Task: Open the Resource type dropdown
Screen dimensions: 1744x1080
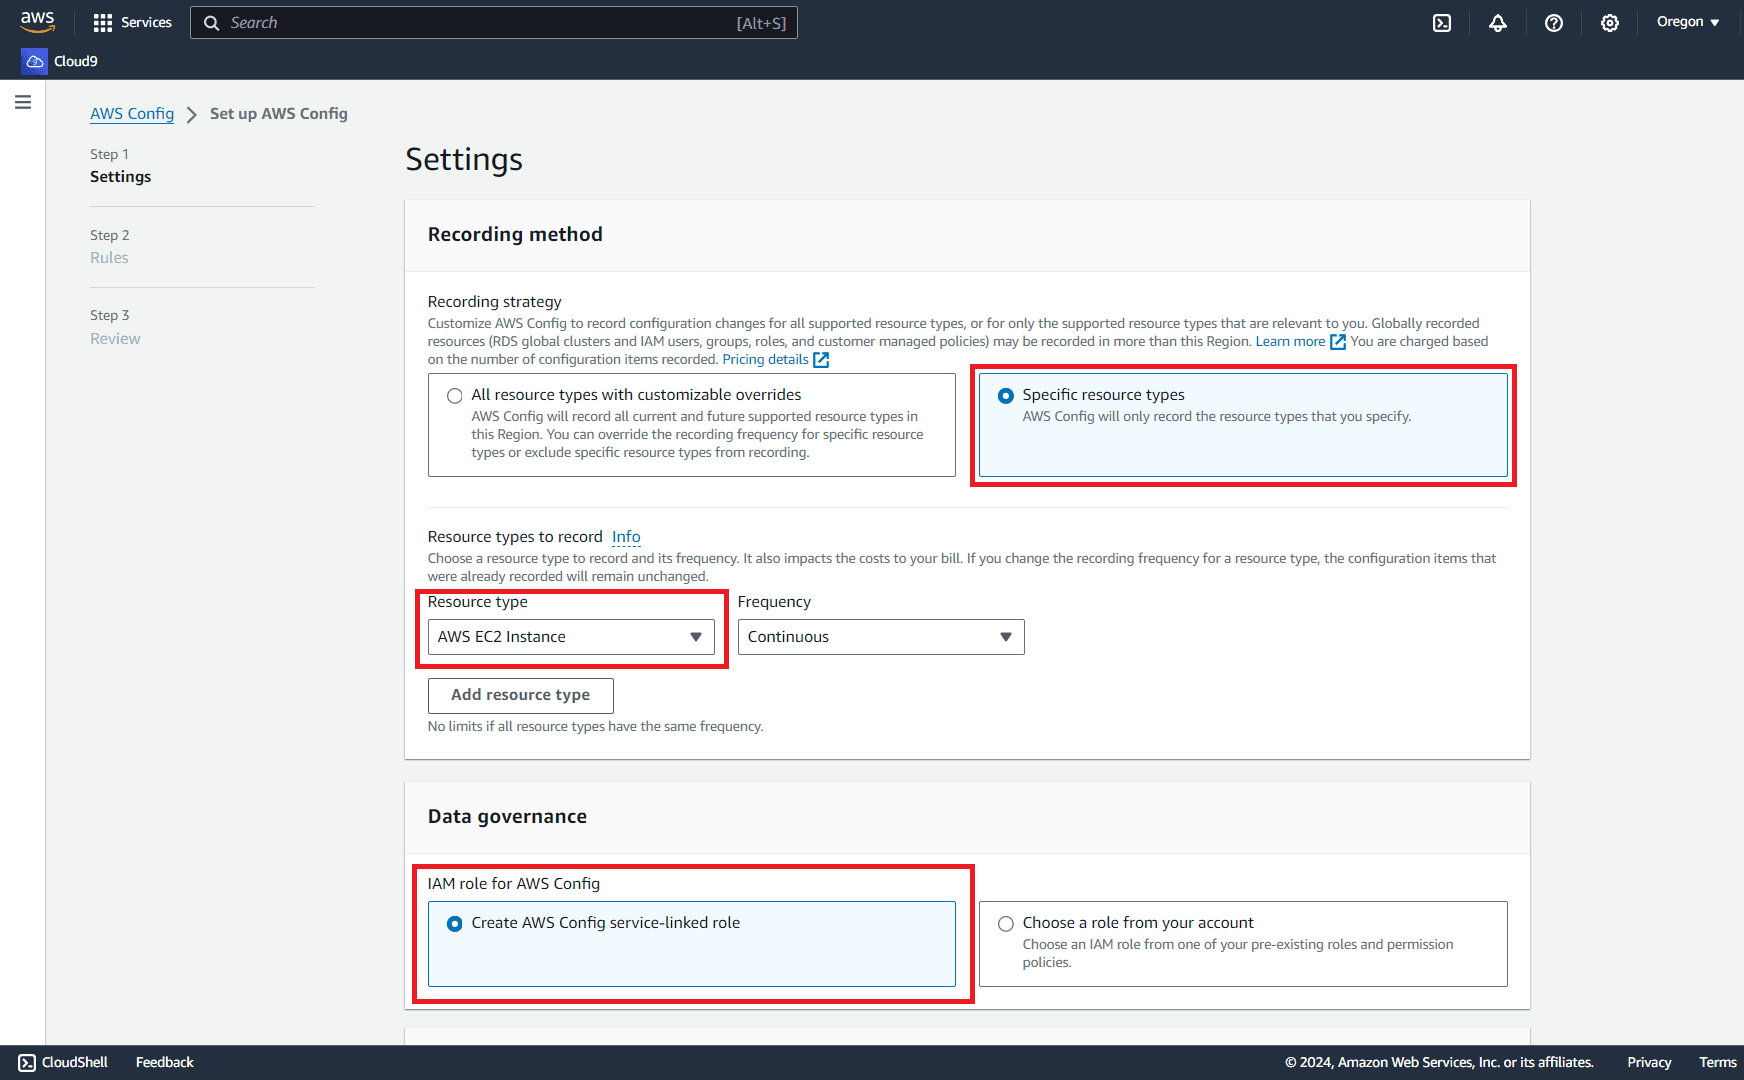Action: pos(571,637)
